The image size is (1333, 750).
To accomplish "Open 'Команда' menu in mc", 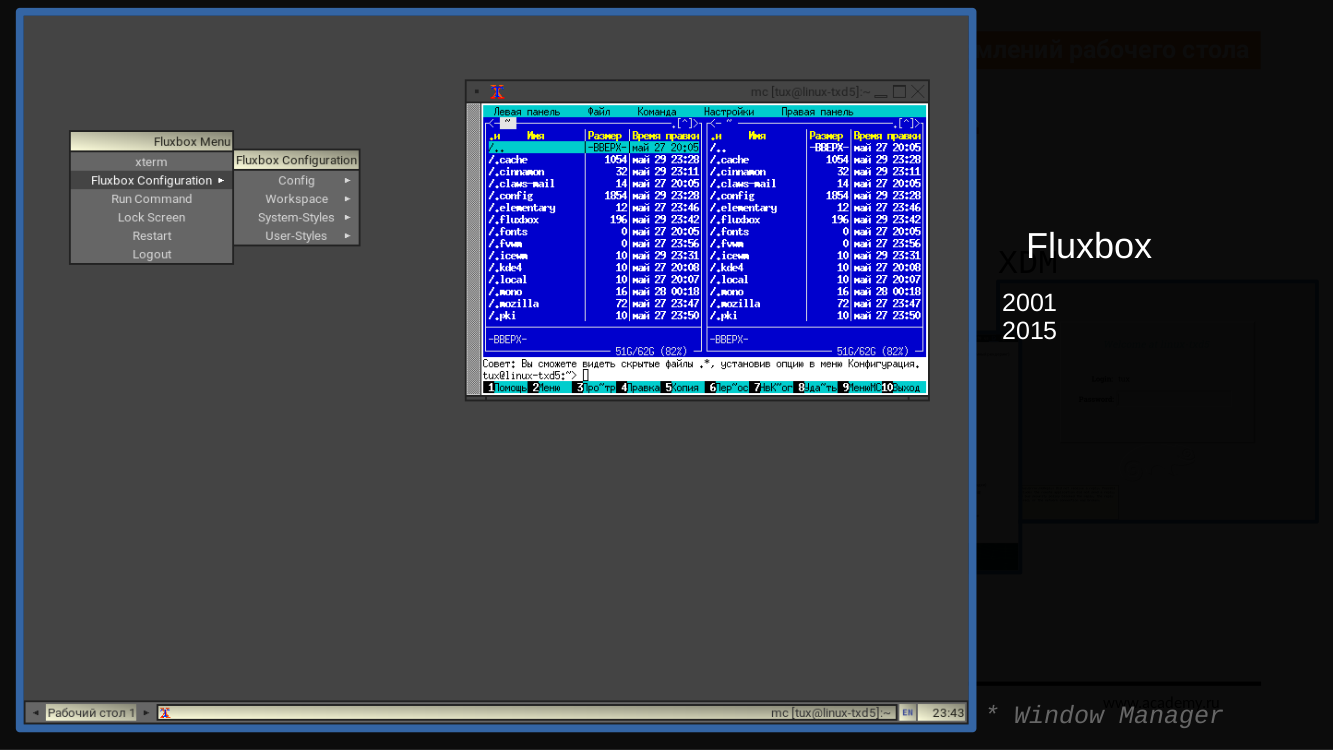I will (x=657, y=112).
